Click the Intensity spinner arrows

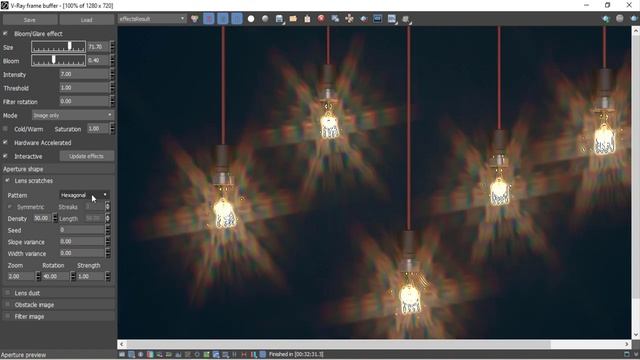click(x=113, y=74)
